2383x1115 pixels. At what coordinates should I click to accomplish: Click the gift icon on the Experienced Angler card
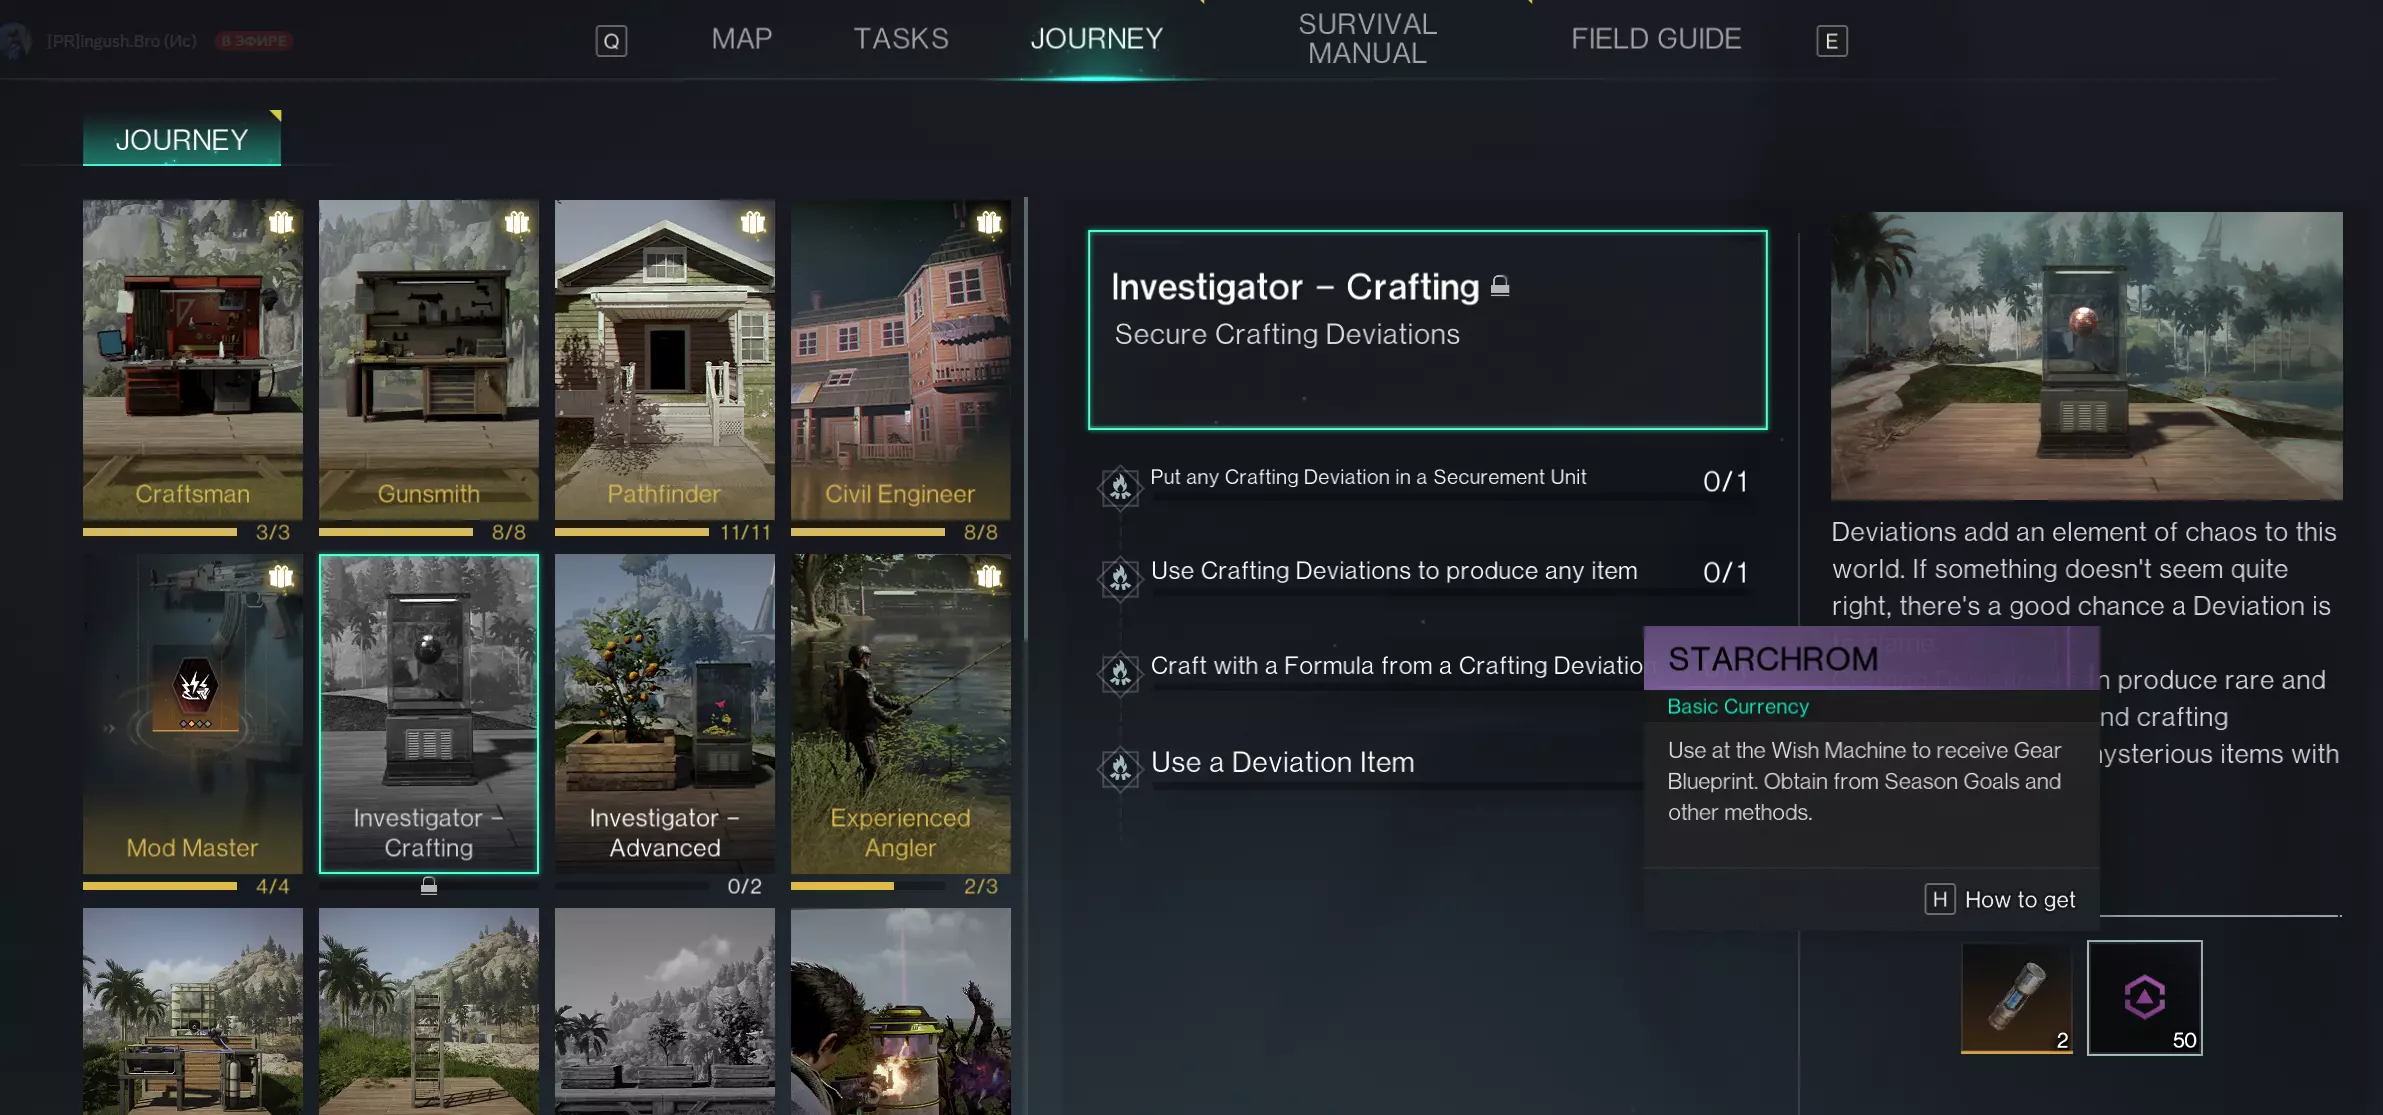tap(989, 576)
